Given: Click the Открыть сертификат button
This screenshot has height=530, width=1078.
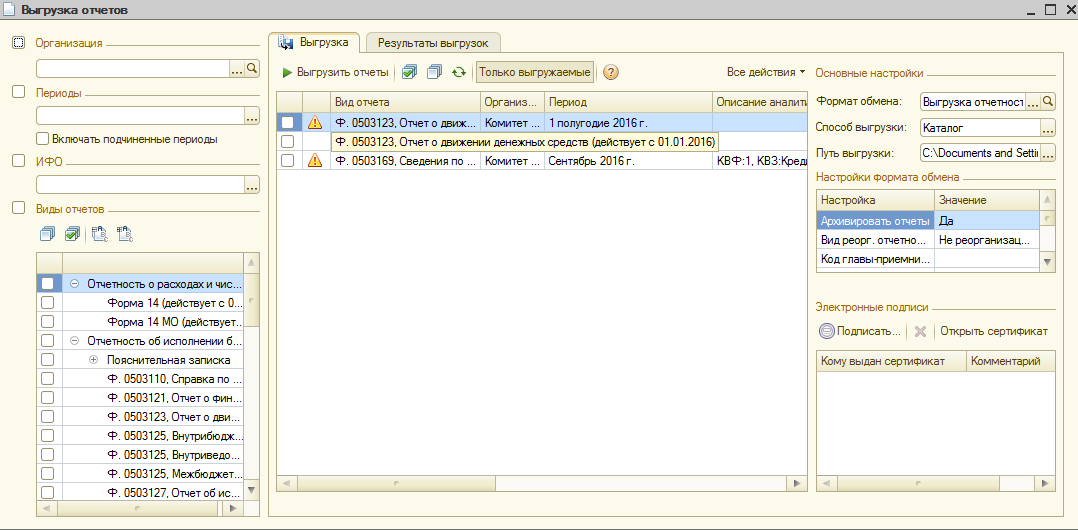Looking at the screenshot, I should click(x=994, y=331).
